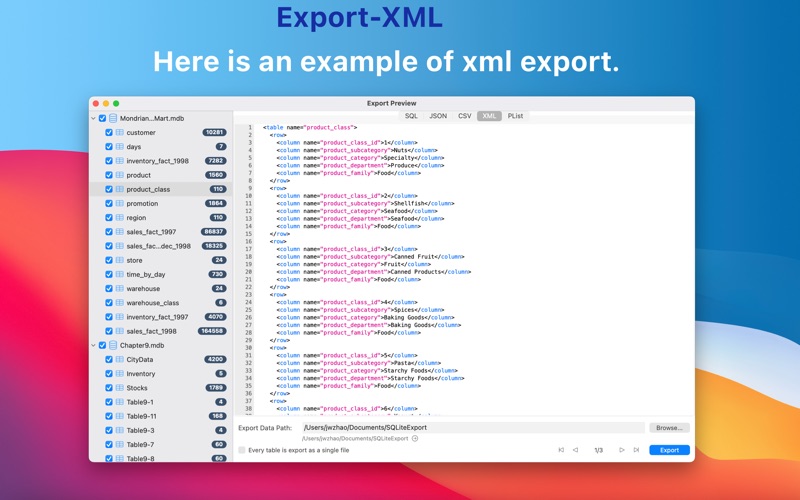Uncheck the Chapter9.mdb database checkbox
Screen dimensions: 800x500
(103, 345)
